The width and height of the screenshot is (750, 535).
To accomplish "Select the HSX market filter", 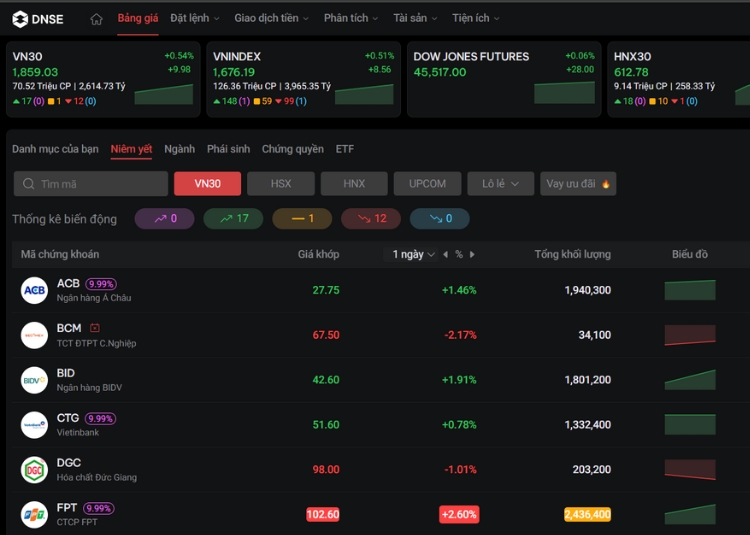I will pos(281,184).
